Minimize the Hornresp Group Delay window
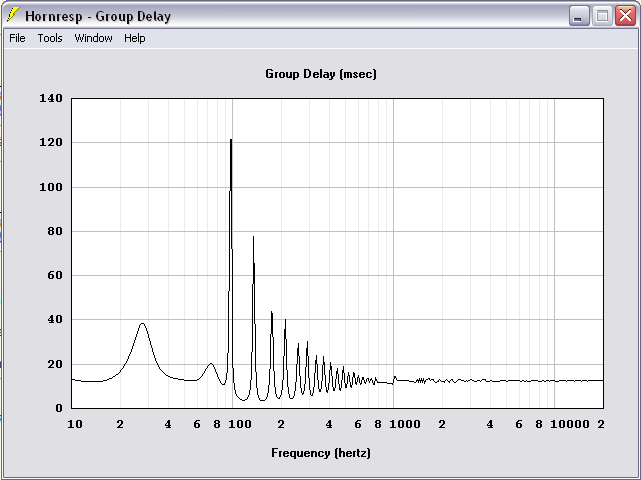The width and height of the screenshot is (641, 480). click(x=579, y=16)
